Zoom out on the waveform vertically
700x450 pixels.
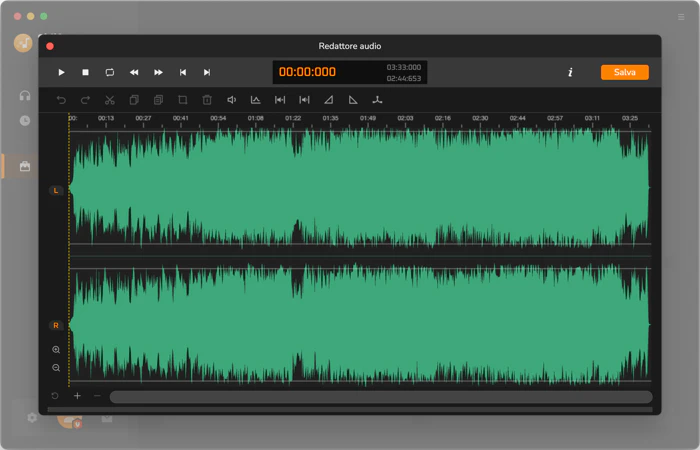pyautogui.click(x=56, y=368)
